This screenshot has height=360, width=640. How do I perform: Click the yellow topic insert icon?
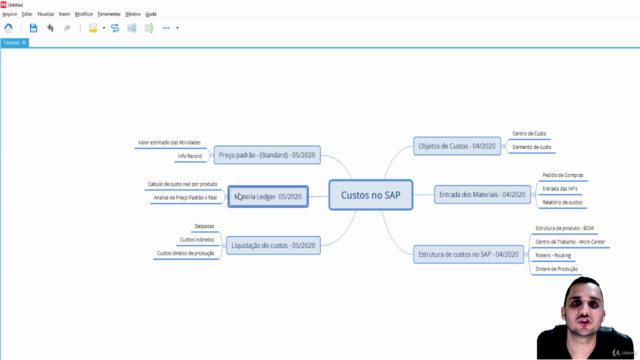pos(93,28)
